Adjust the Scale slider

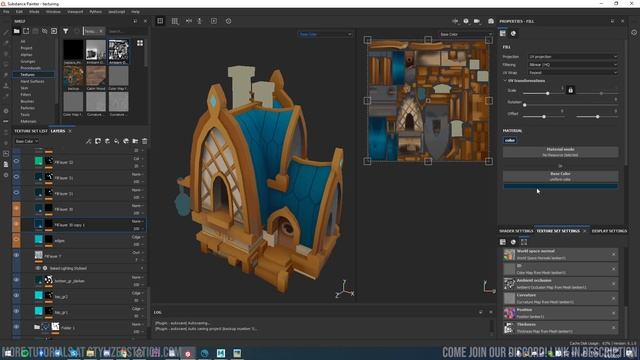pos(543,93)
